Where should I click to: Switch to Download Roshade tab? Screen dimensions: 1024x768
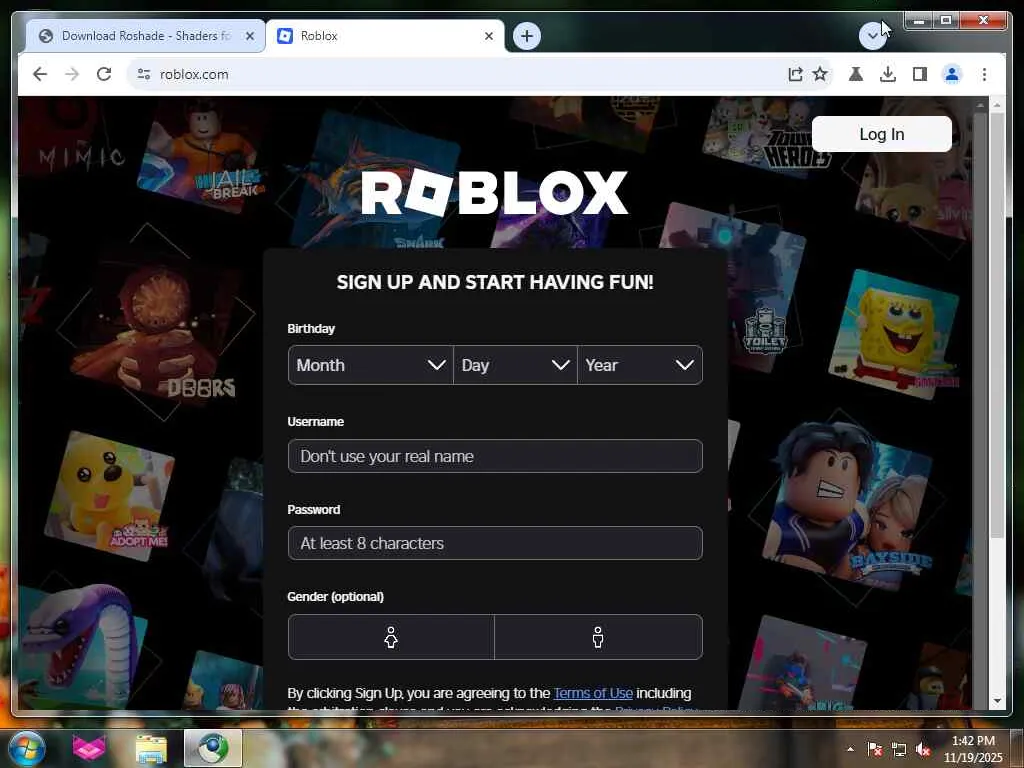click(145, 36)
